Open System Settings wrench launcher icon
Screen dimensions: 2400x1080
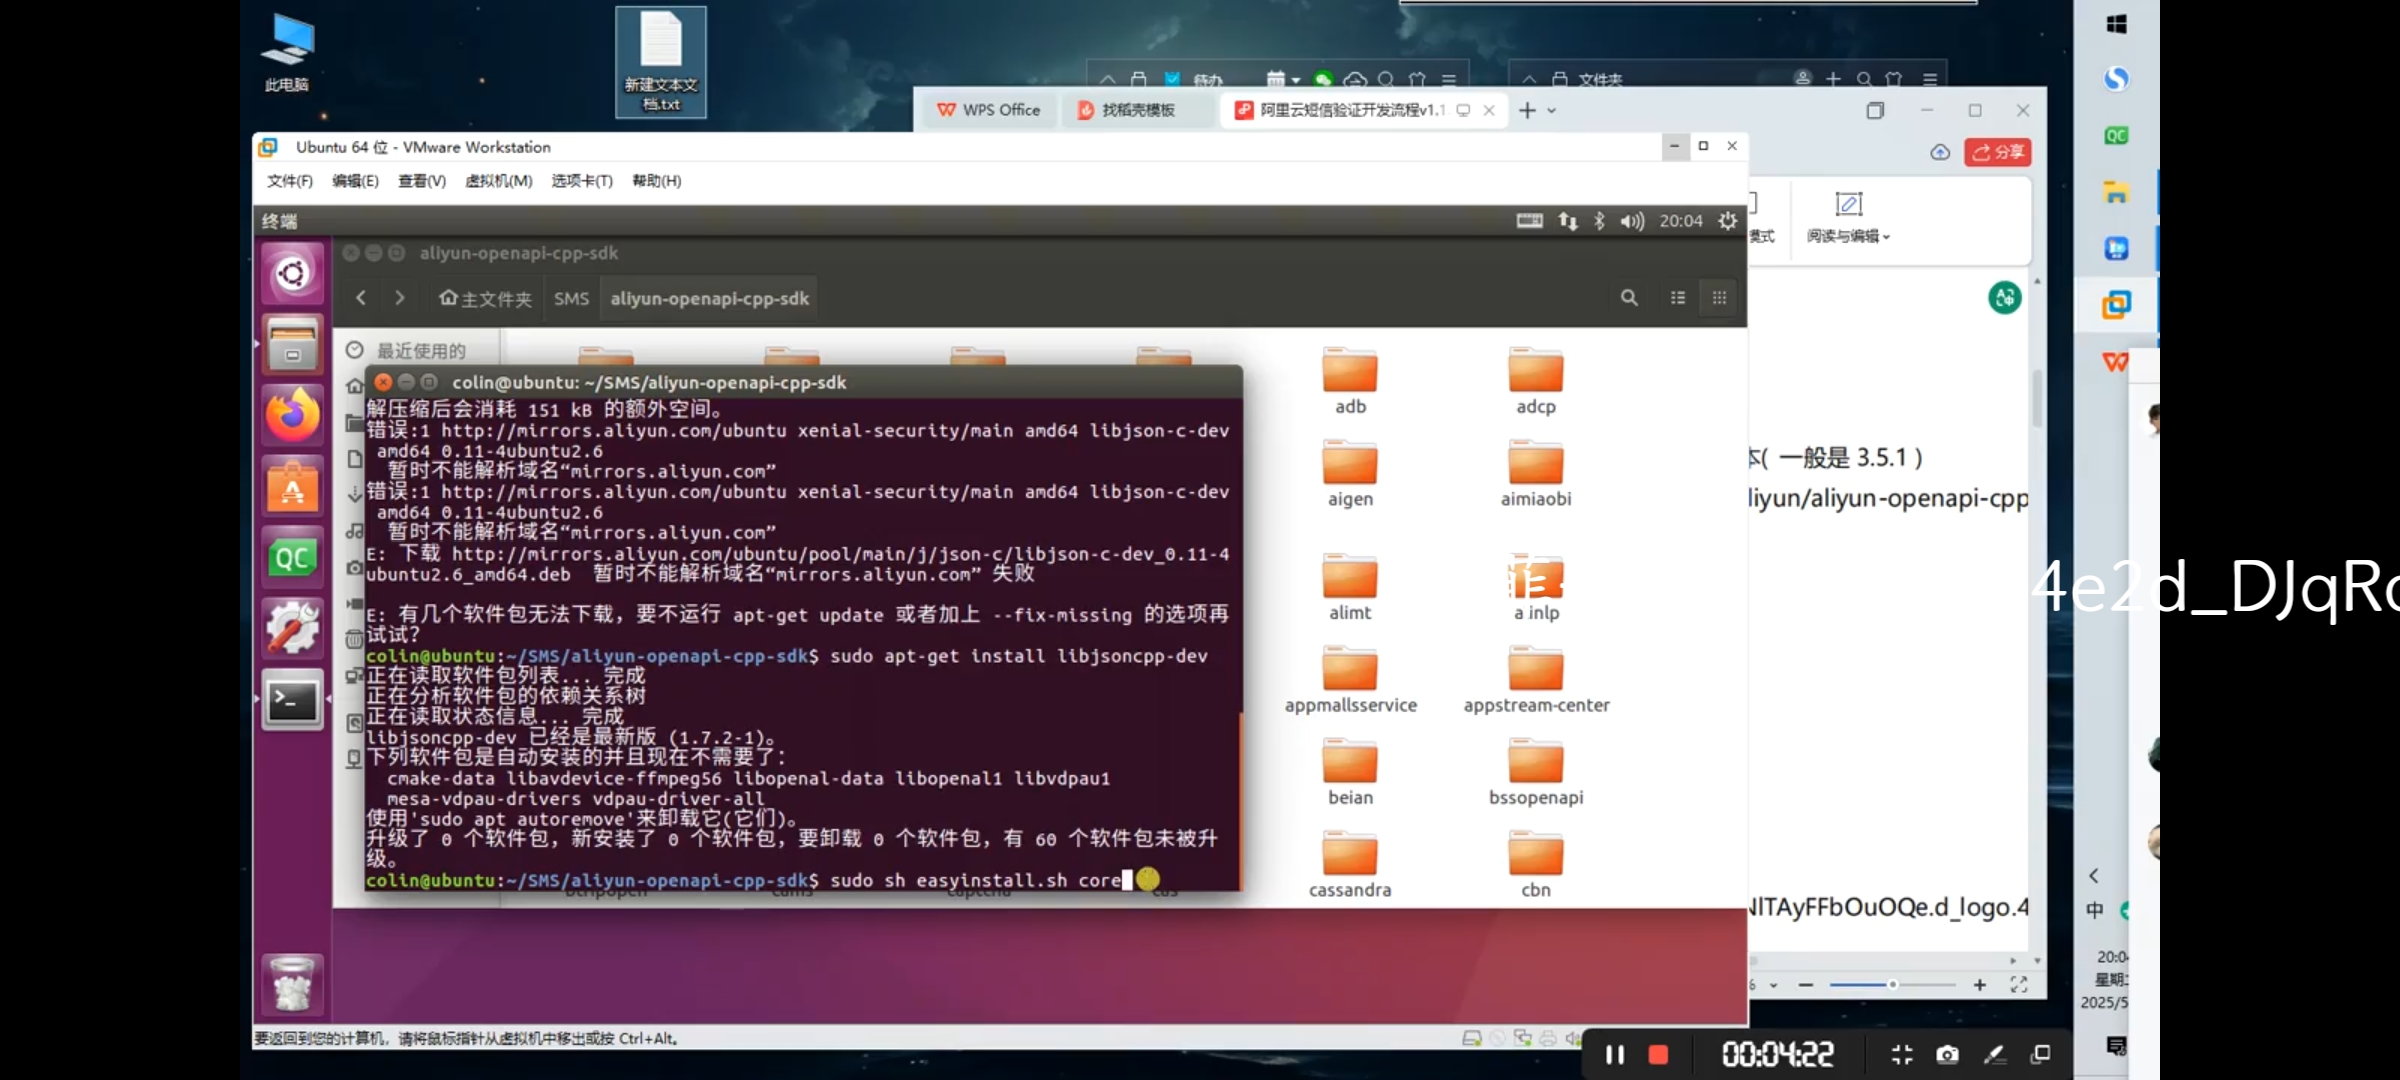[292, 629]
